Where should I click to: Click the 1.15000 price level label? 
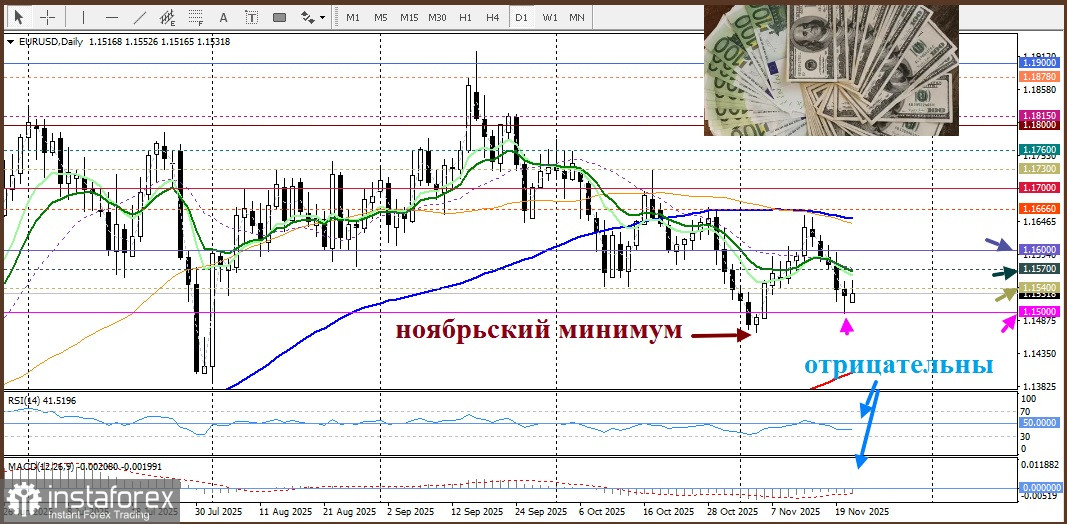point(1038,311)
